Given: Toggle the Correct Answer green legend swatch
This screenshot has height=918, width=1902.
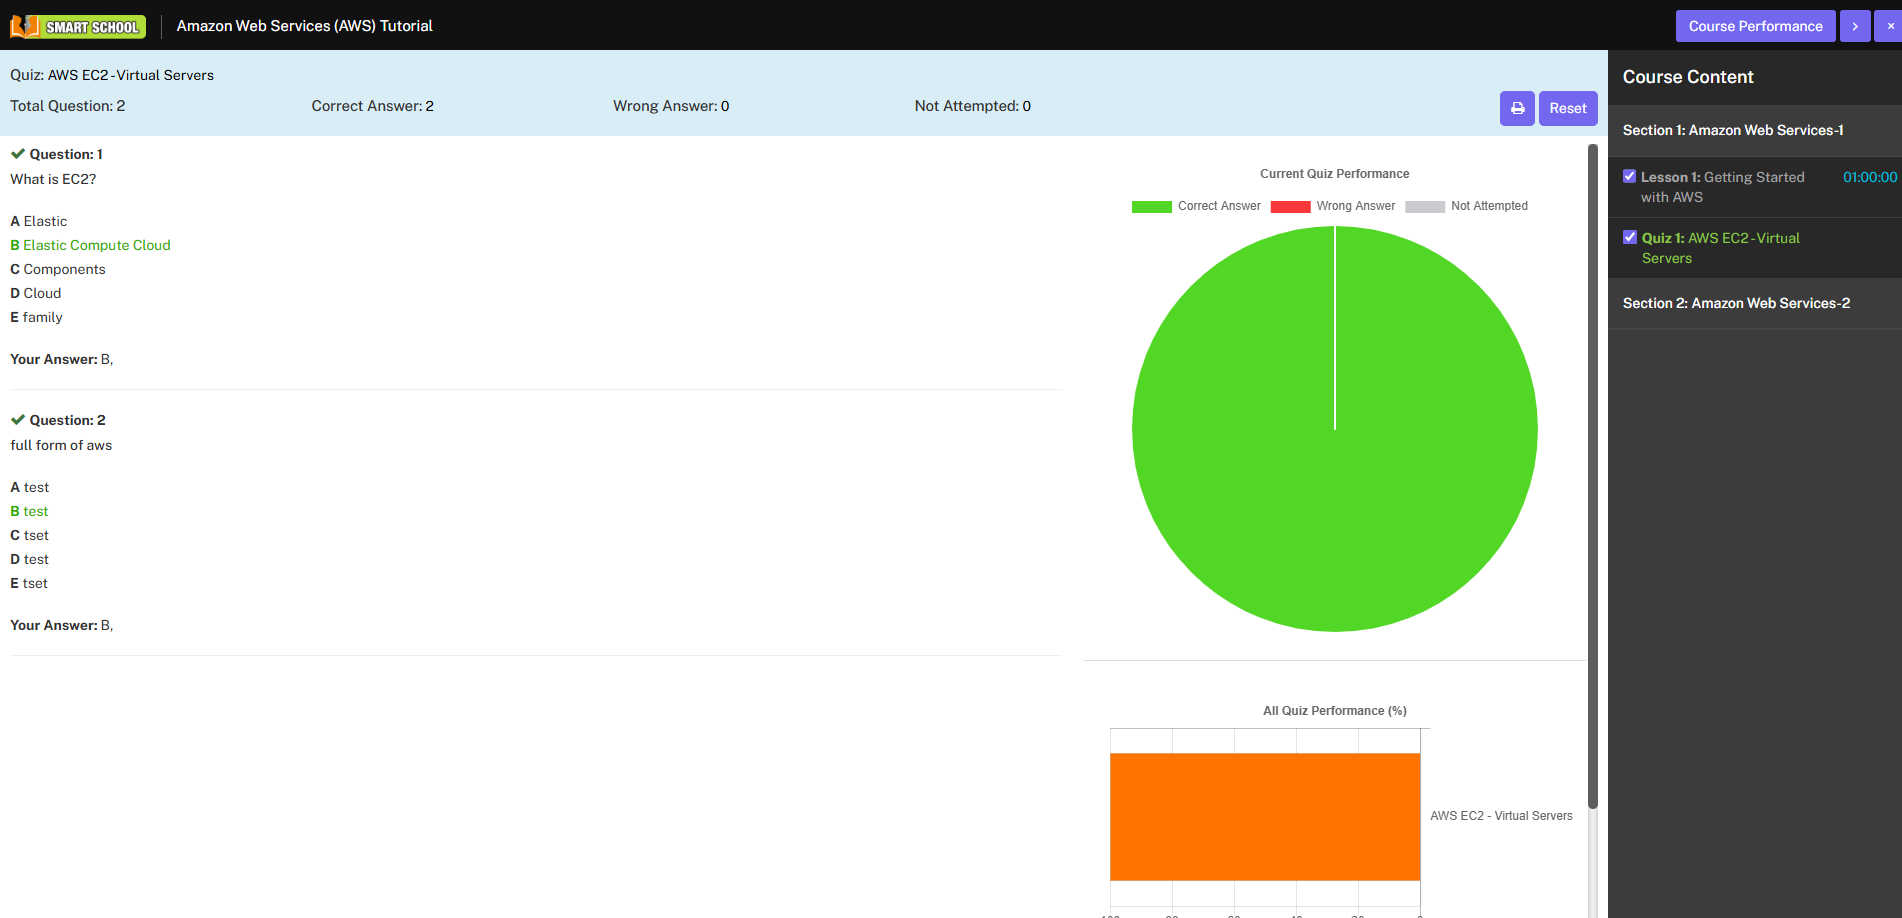Looking at the screenshot, I should [1151, 207].
